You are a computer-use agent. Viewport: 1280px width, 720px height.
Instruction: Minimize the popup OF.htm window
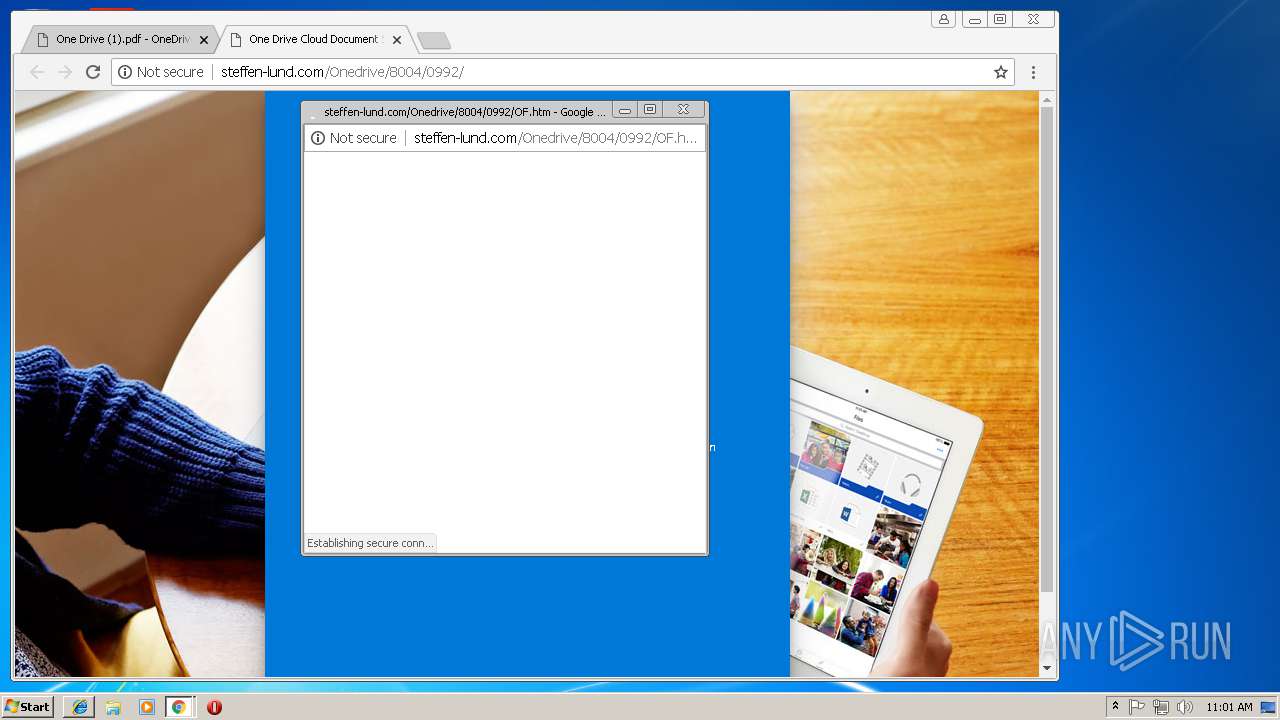625,110
